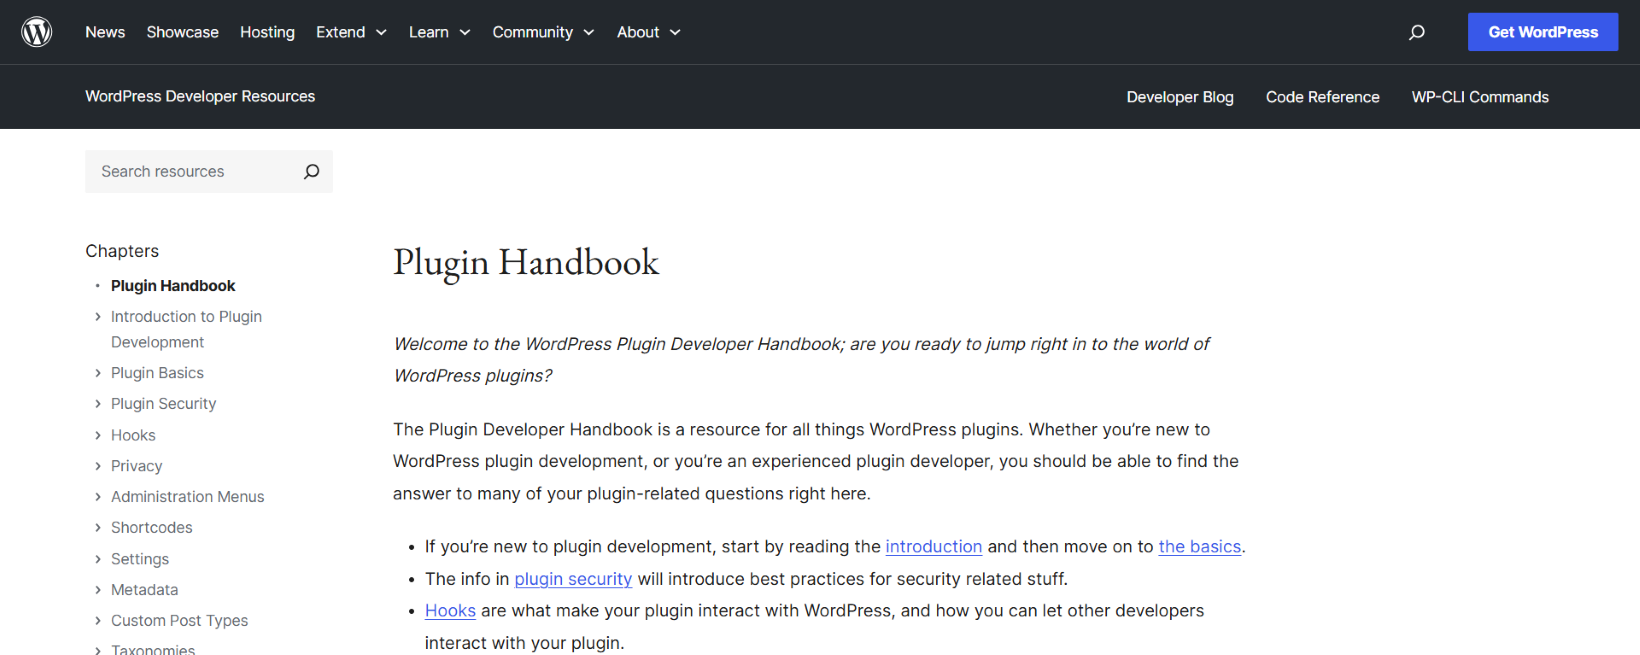Screen dimensions: 1640x655
Task: Open the site search magnifier icon in header
Action: 1417,32
